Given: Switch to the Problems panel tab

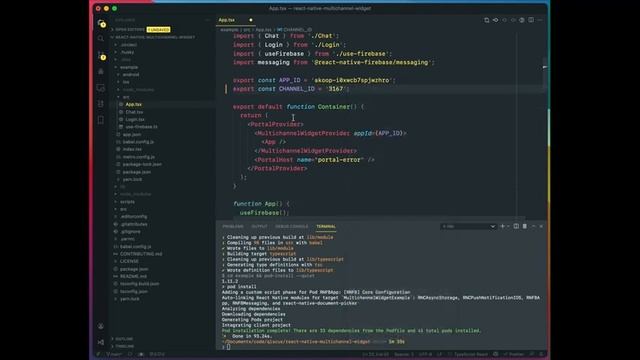Looking at the screenshot, I should 233,227.
